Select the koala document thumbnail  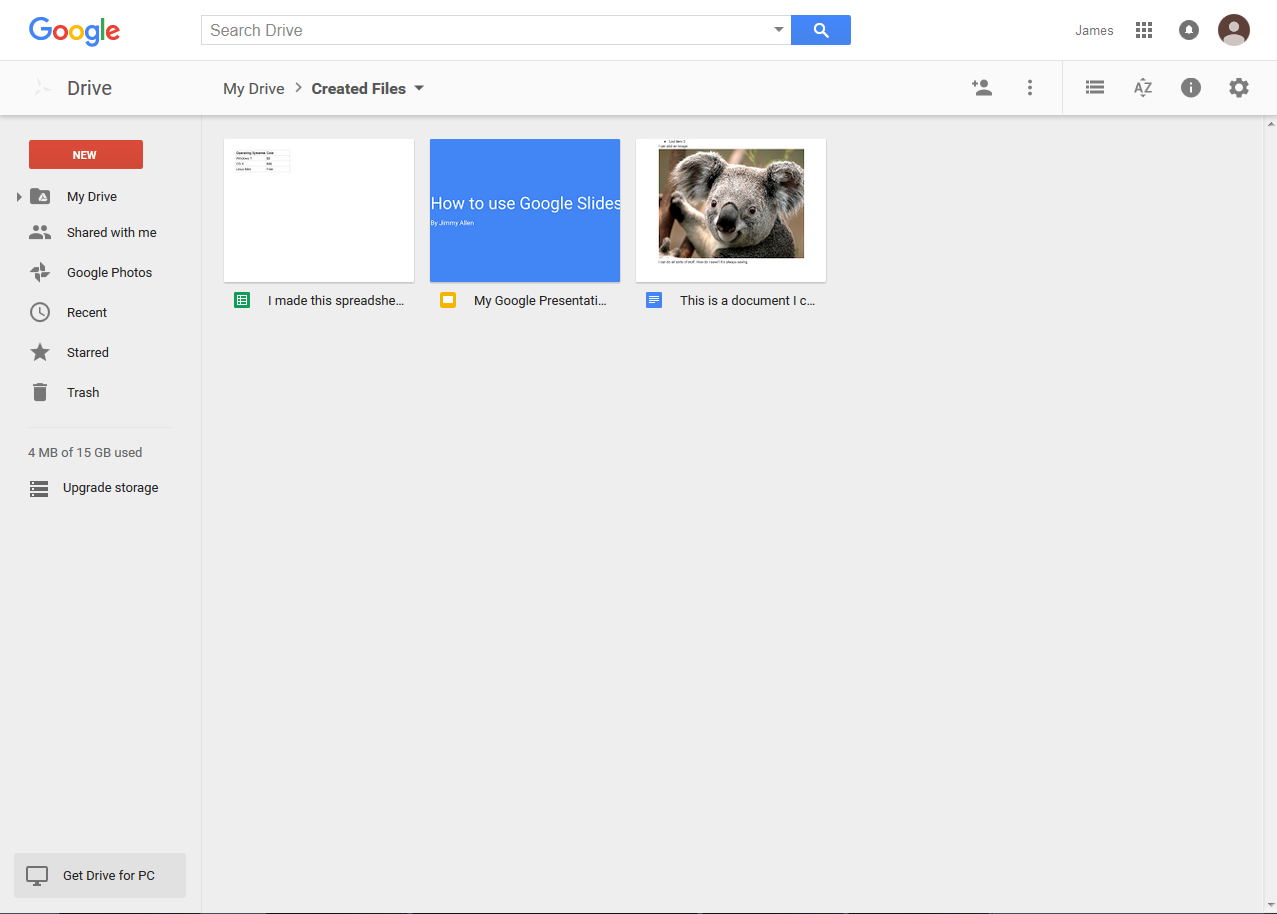(x=730, y=210)
